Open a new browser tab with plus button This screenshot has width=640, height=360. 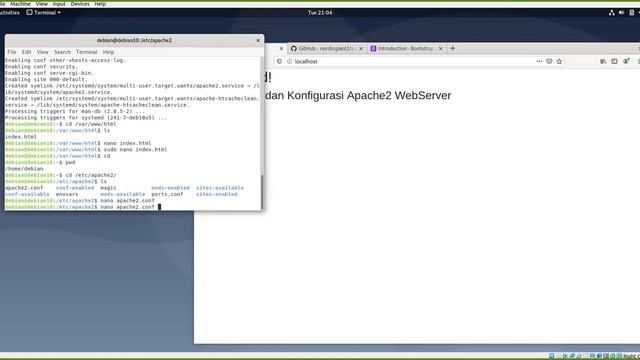pyautogui.click(x=452, y=48)
